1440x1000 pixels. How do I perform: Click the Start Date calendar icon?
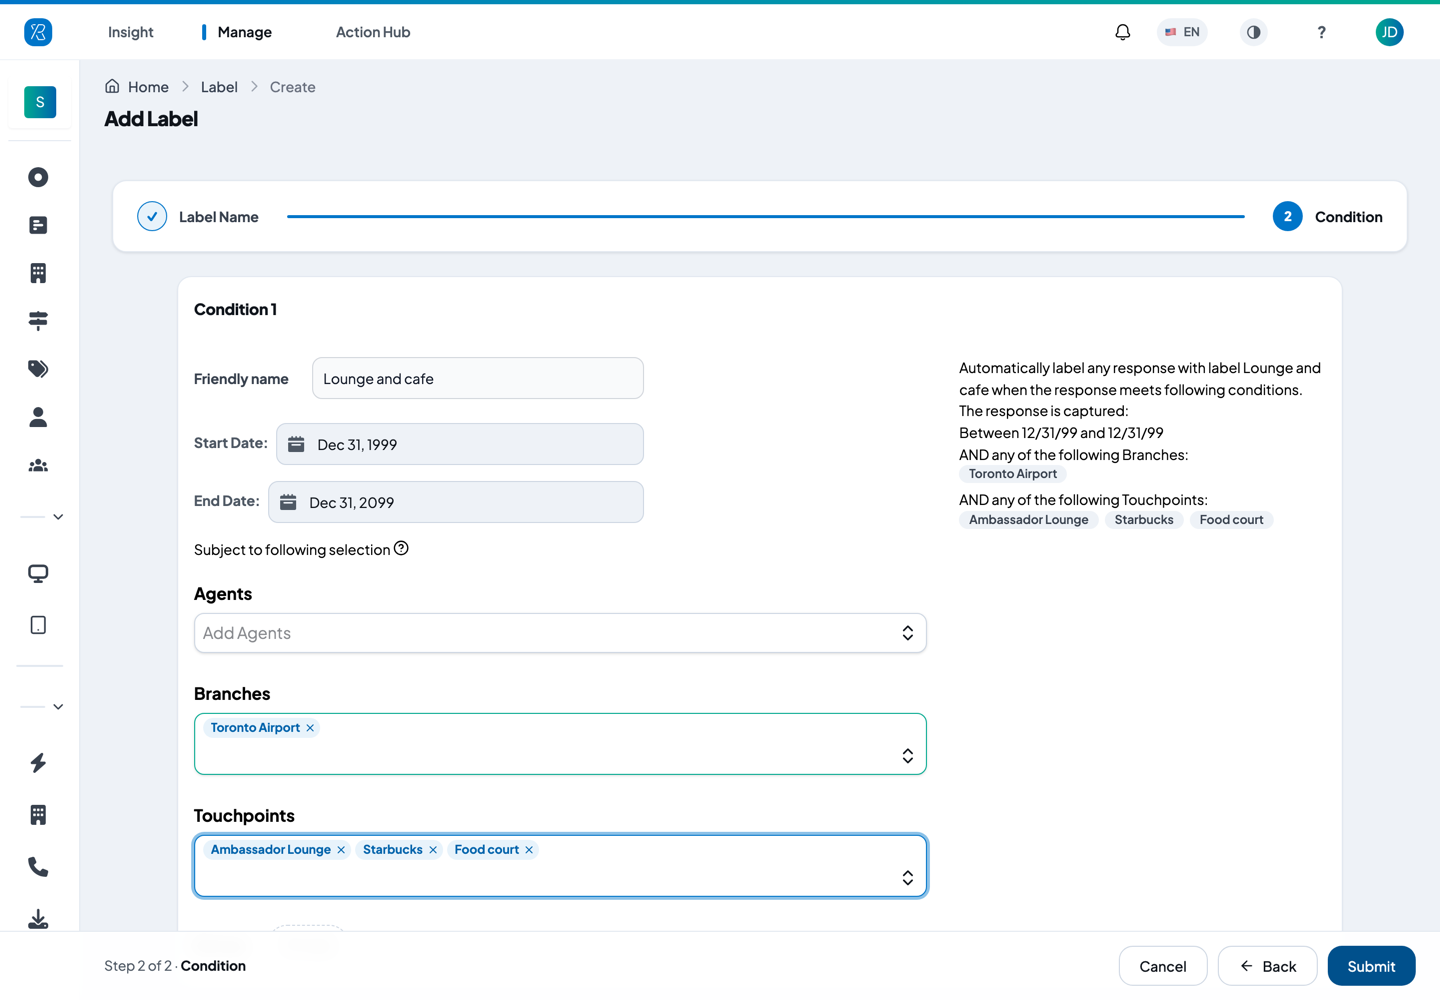click(x=296, y=444)
